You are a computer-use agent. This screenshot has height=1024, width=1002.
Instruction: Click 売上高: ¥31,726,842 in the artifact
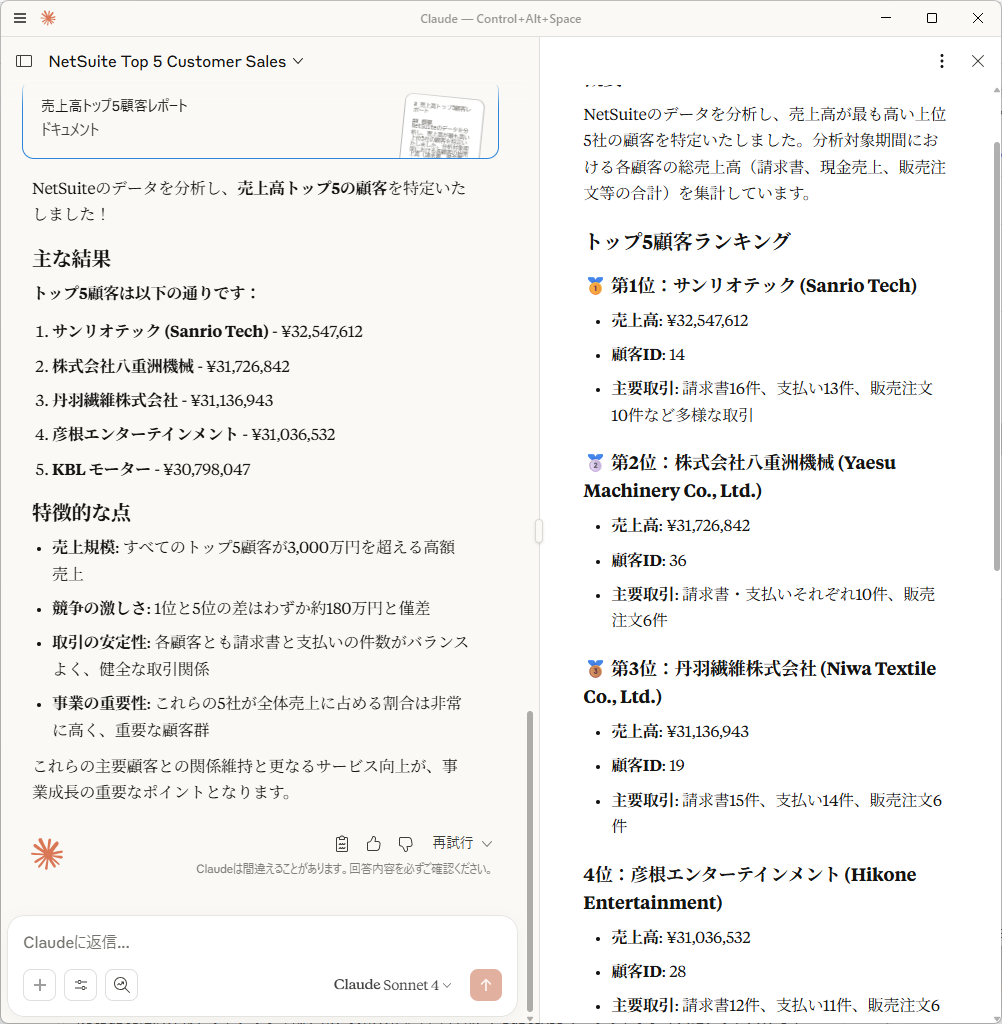(681, 526)
